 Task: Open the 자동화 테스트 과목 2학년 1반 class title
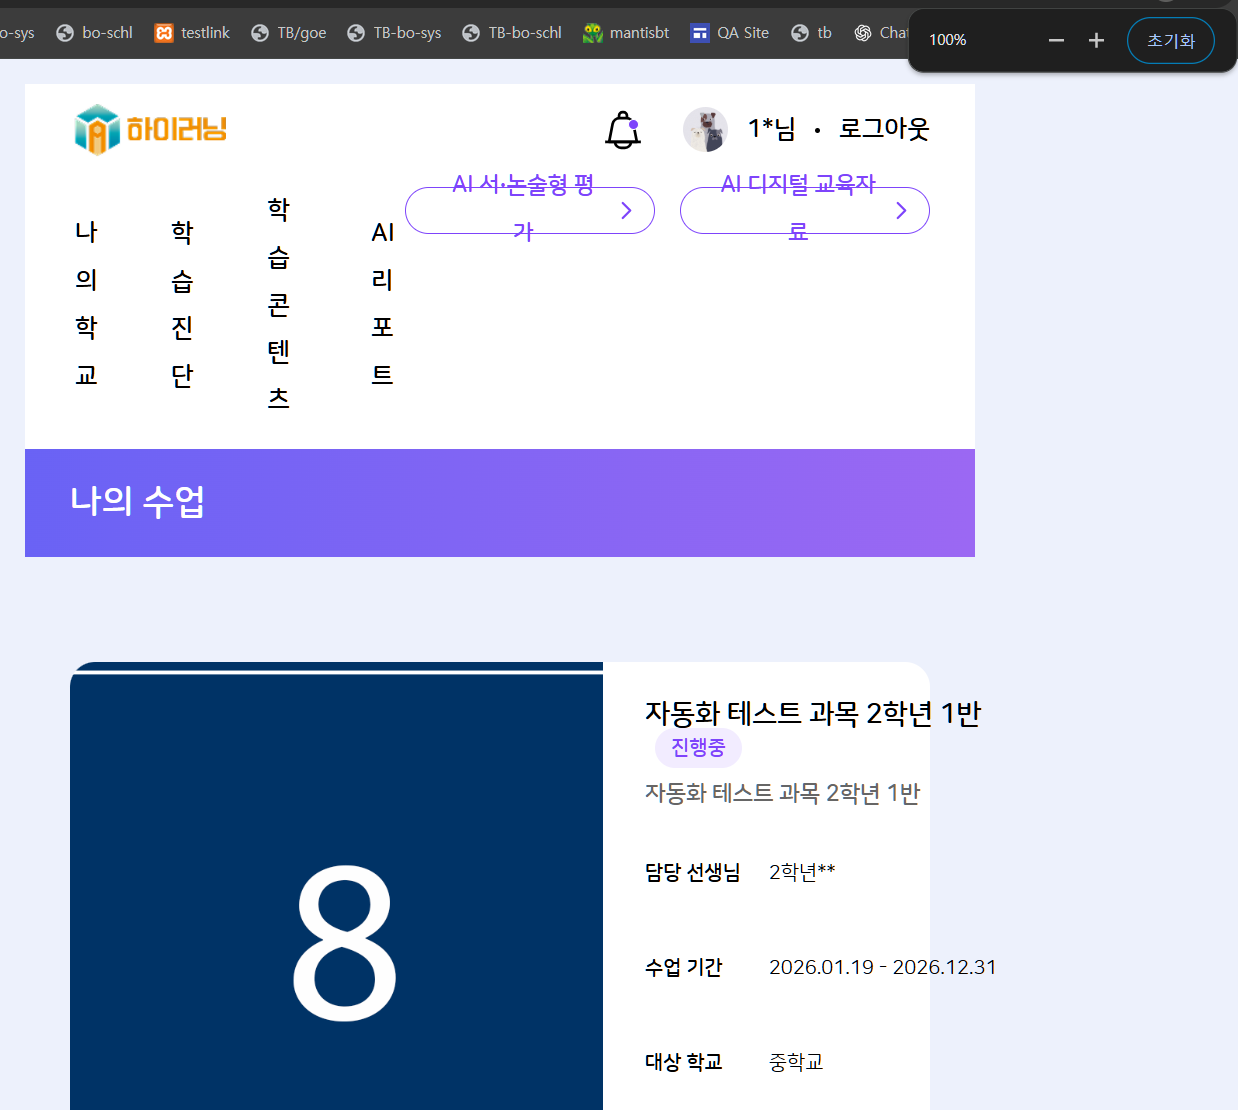[x=812, y=713]
